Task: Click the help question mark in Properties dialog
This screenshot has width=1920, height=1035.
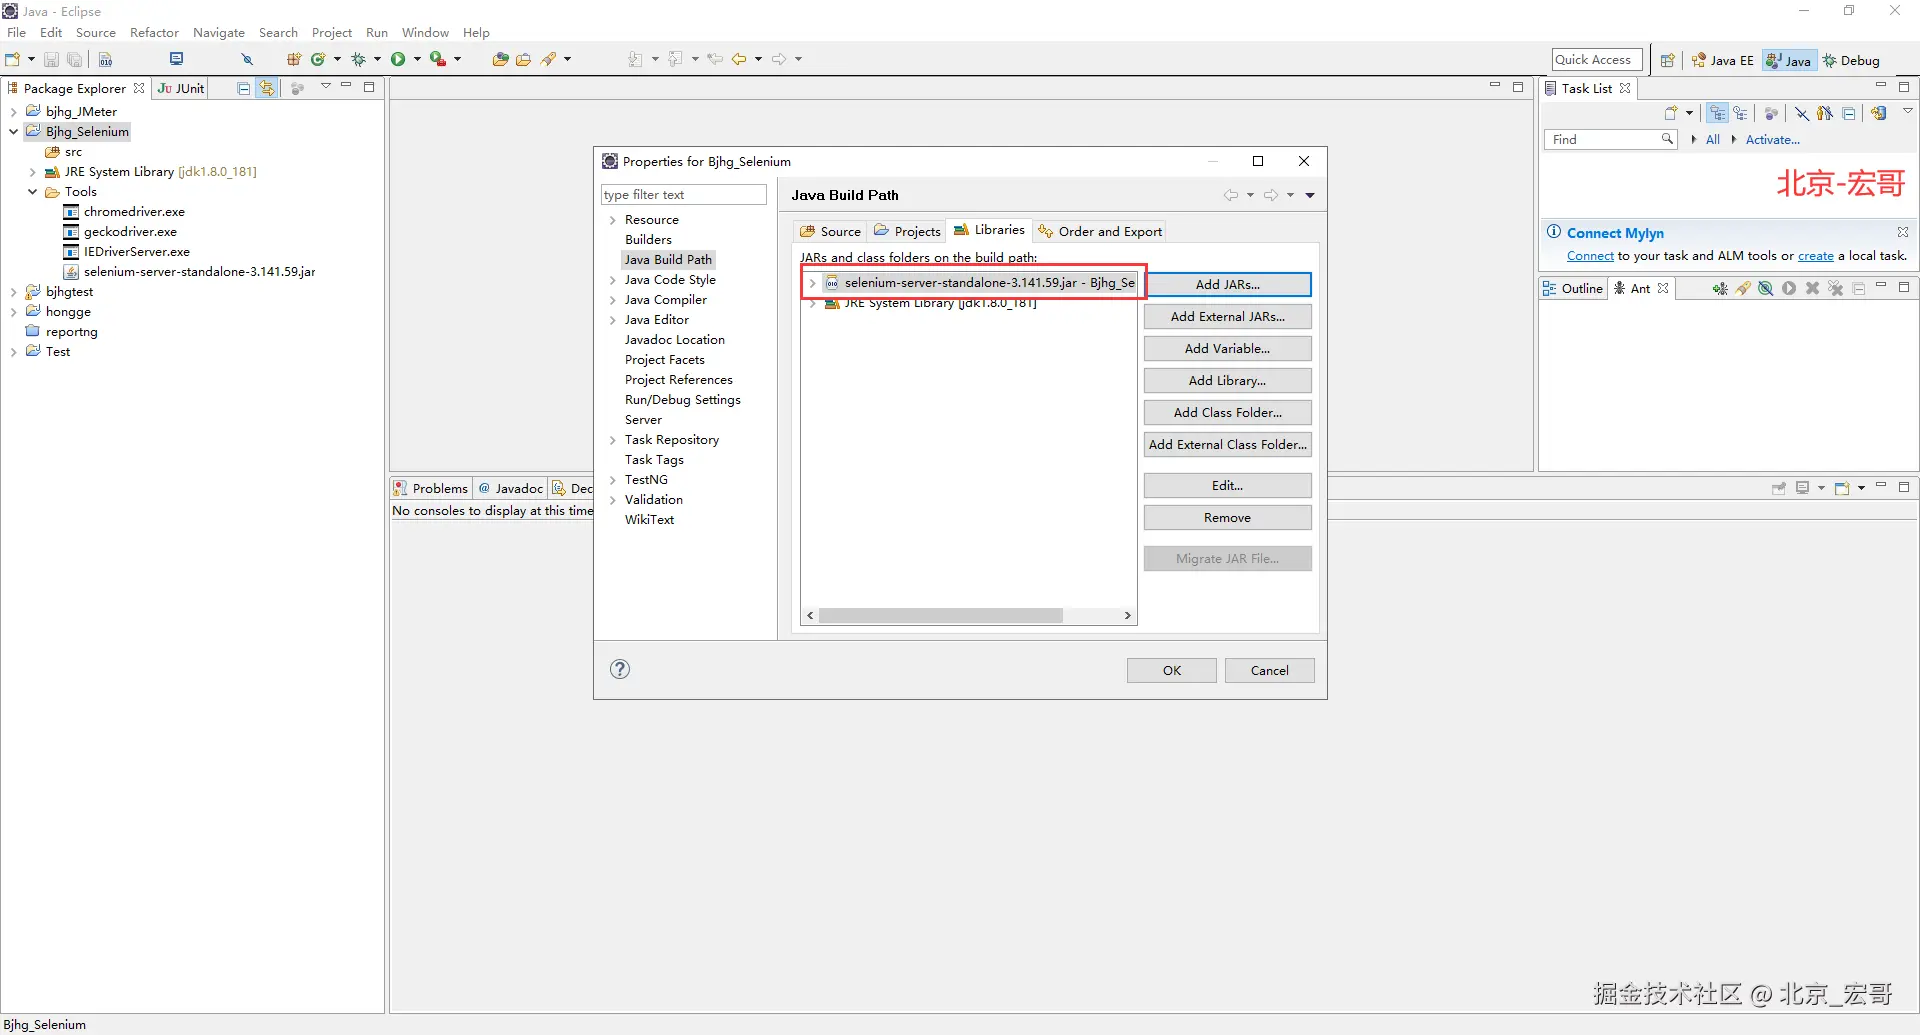Action: (x=620, y=669)
